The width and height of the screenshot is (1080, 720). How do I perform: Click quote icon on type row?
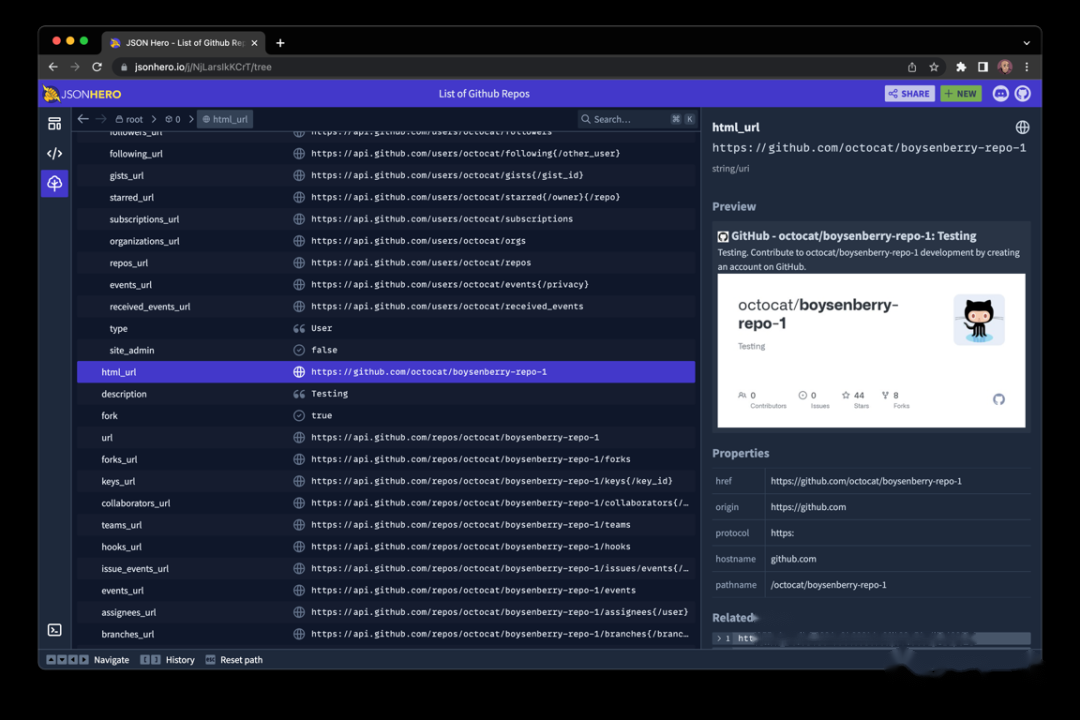299,329
